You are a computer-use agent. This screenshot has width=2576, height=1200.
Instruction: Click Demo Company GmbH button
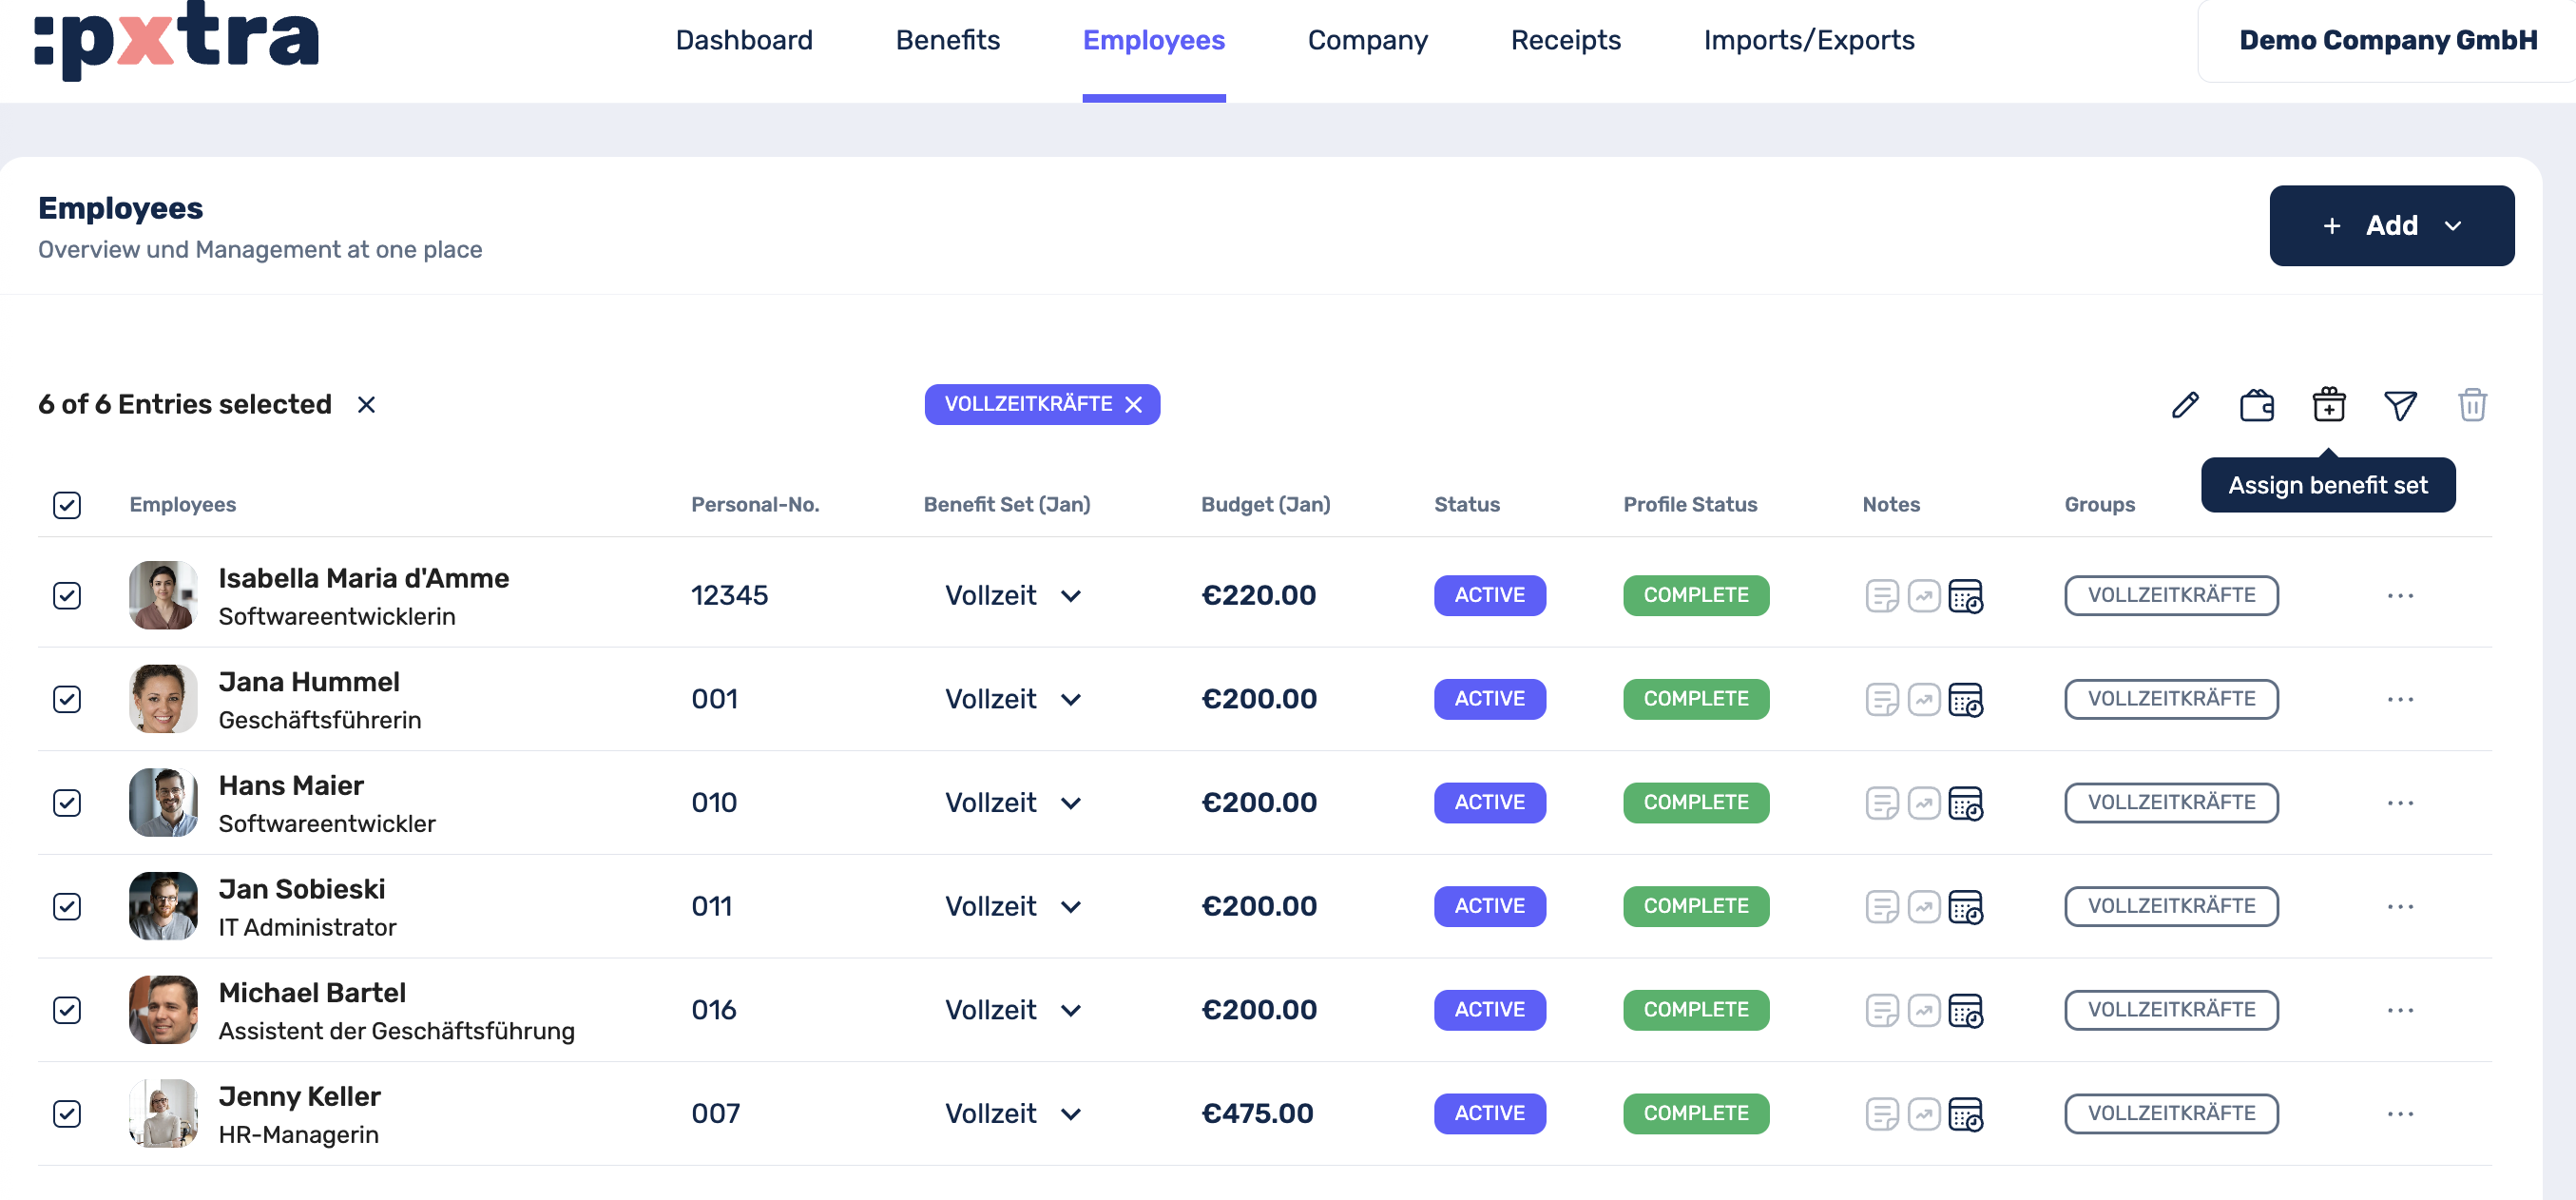pos(2387,40)
